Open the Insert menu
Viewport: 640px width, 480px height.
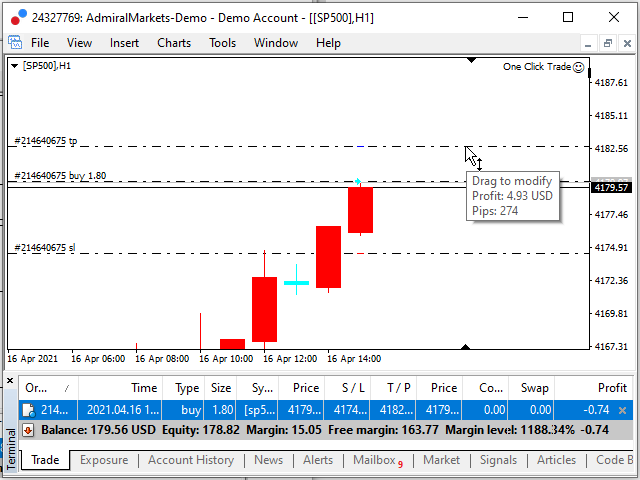click(x=124, y=43)
